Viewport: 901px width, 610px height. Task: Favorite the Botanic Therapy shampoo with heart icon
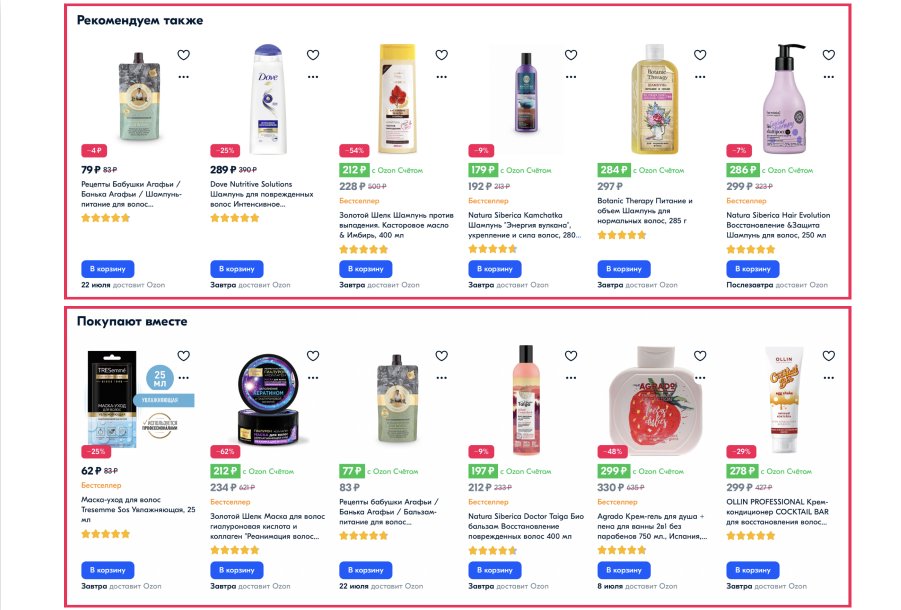[x=700, y=55]
